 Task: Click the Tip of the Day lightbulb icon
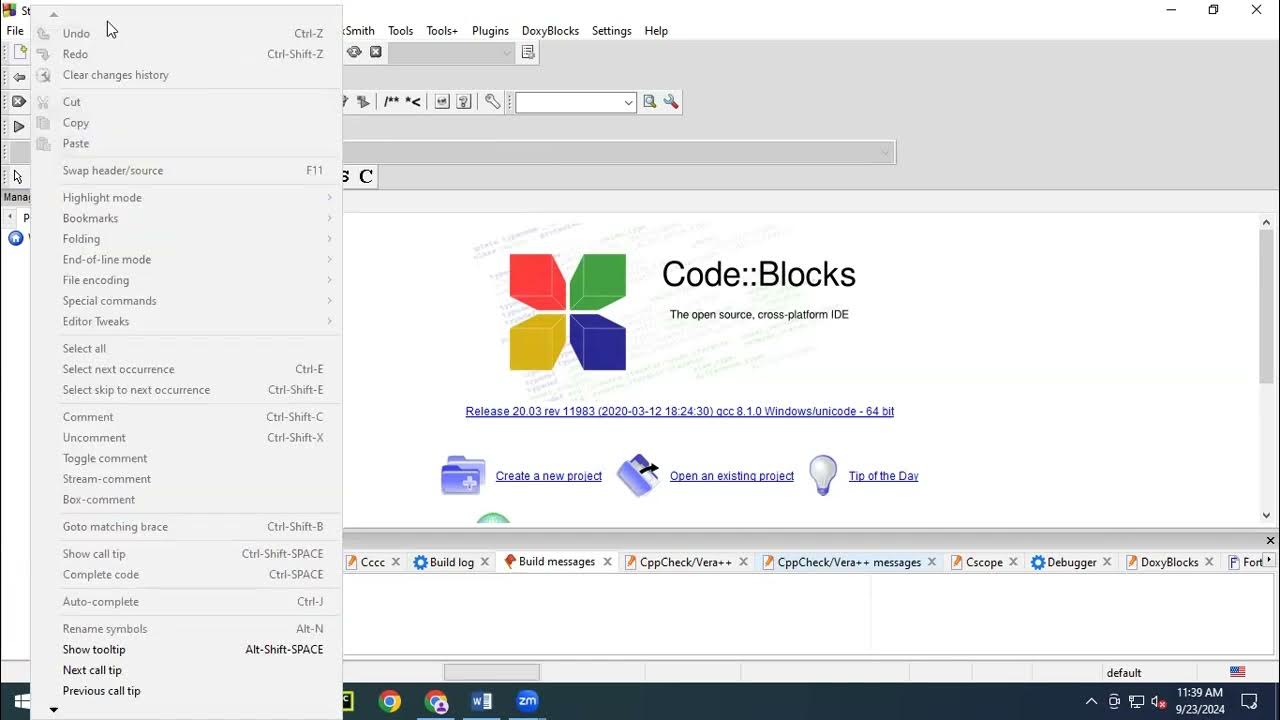[x=823, y=475]
